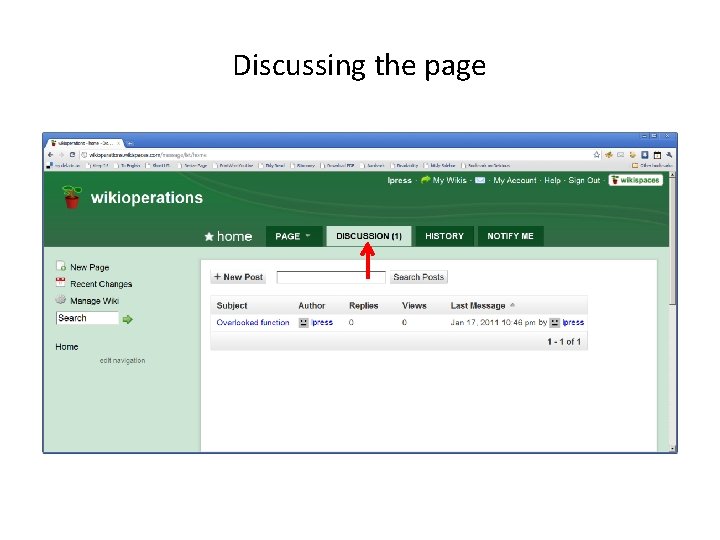Open the Other bookmarks folder

(x=652, y=165)
